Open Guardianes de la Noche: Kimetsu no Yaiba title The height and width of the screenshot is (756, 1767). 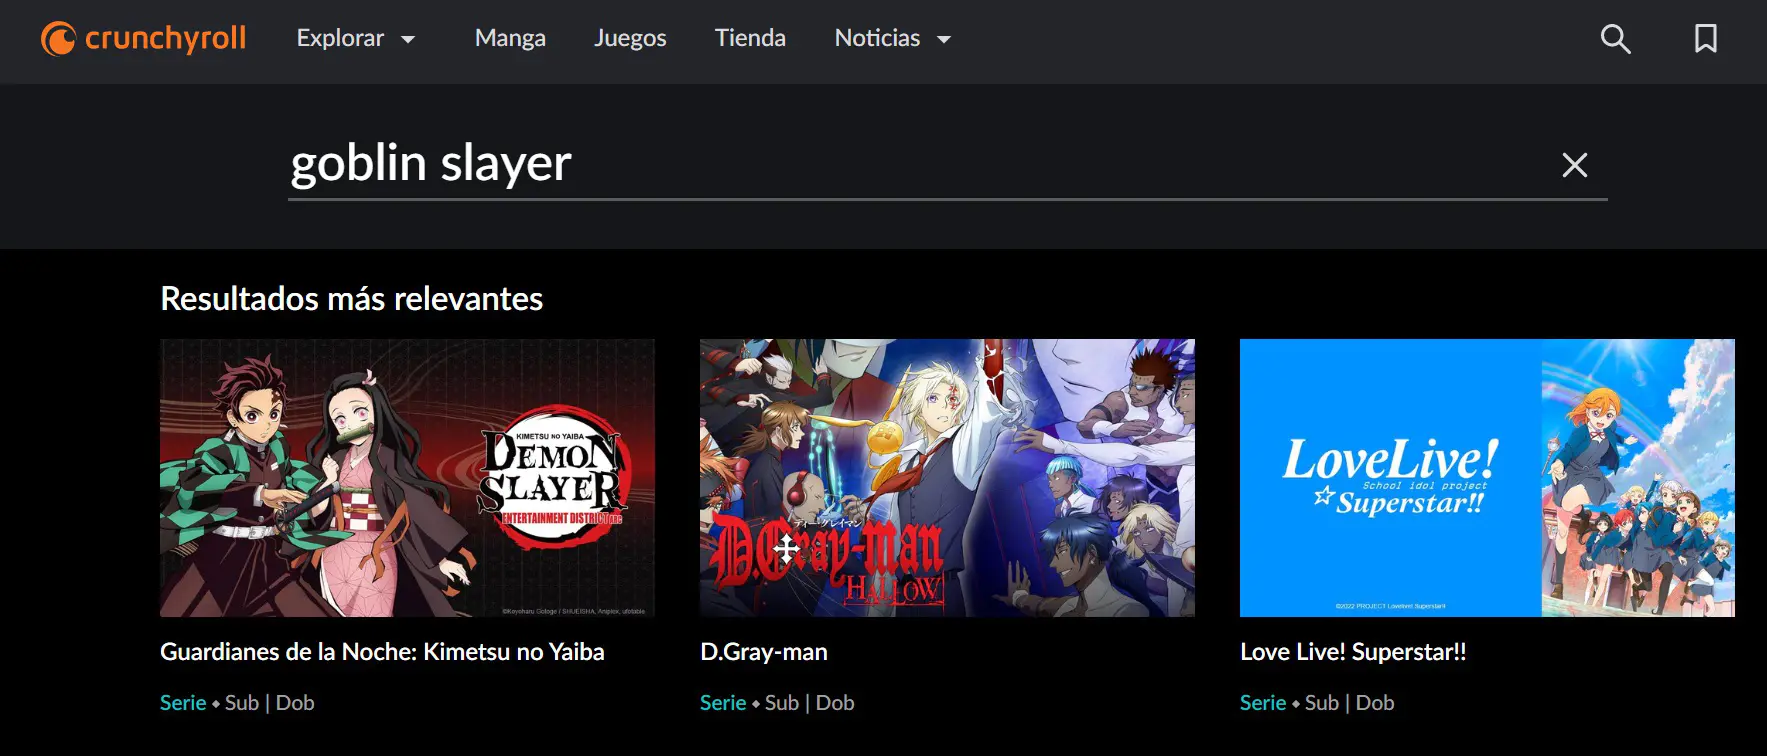point(382,652)
